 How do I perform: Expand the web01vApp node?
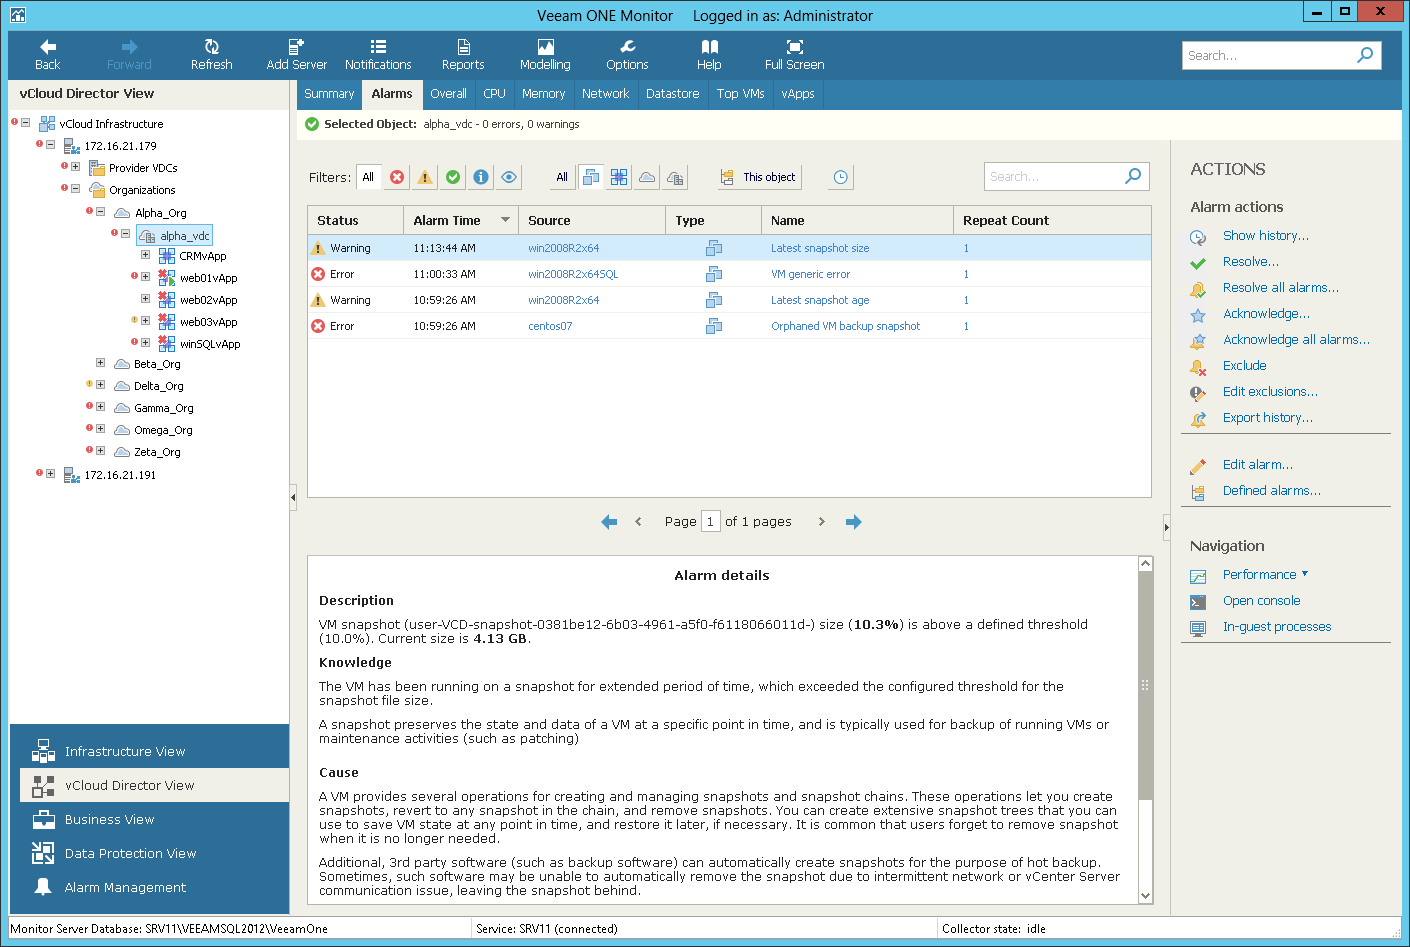pyautogui.click(x=145, y=277)
